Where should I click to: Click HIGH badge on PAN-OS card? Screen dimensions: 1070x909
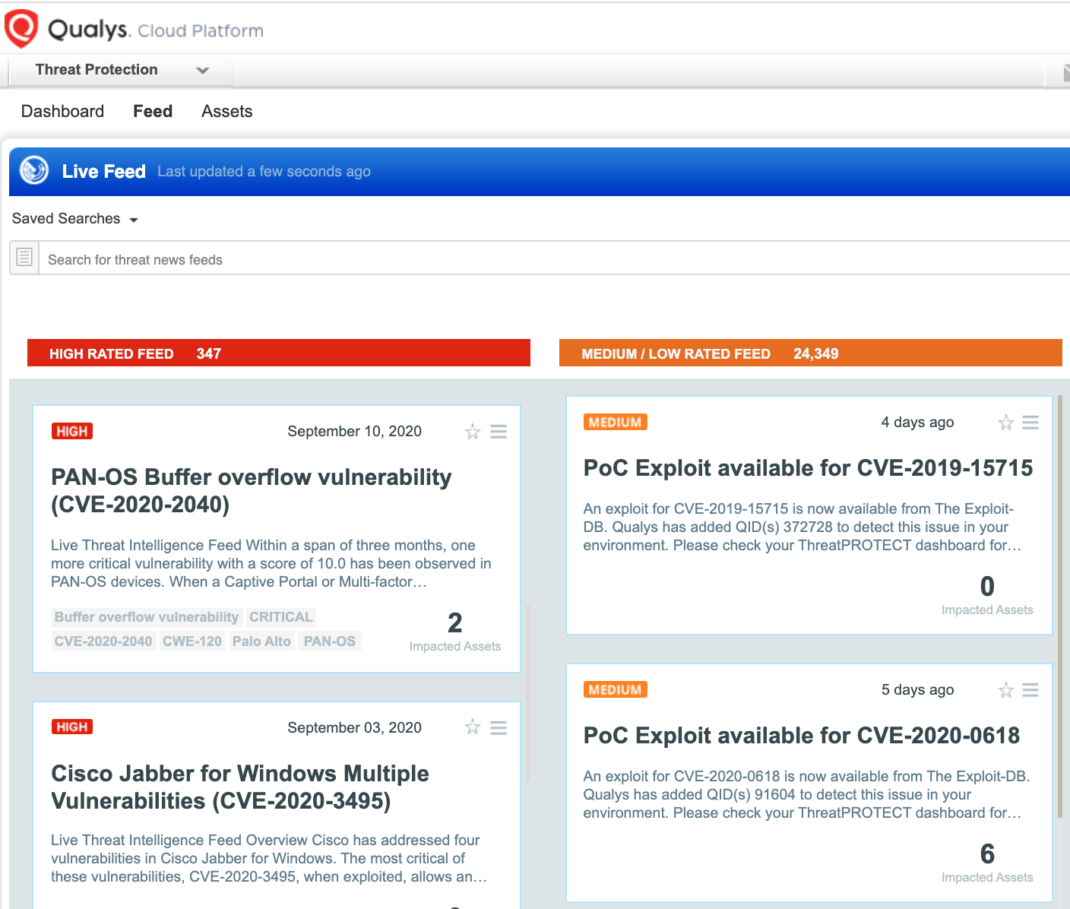[72, 431]
